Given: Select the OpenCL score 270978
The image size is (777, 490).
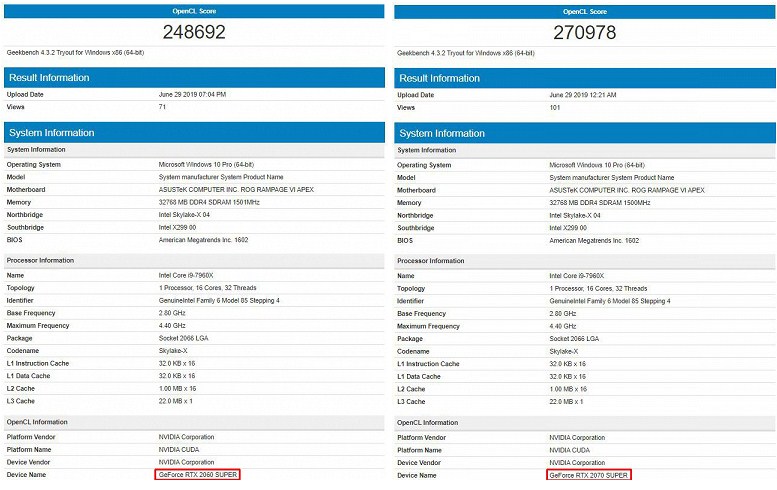Looking at the screenshot, I should click(585, 33).
